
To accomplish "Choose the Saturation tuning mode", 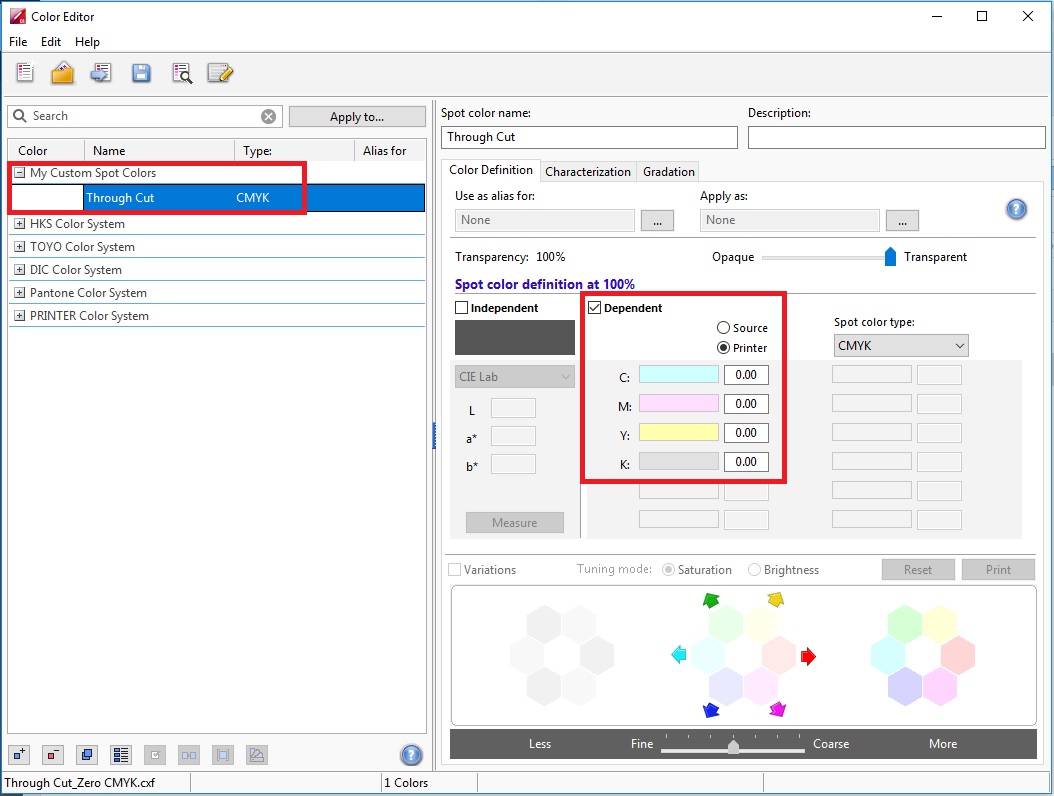I will 668,569.
